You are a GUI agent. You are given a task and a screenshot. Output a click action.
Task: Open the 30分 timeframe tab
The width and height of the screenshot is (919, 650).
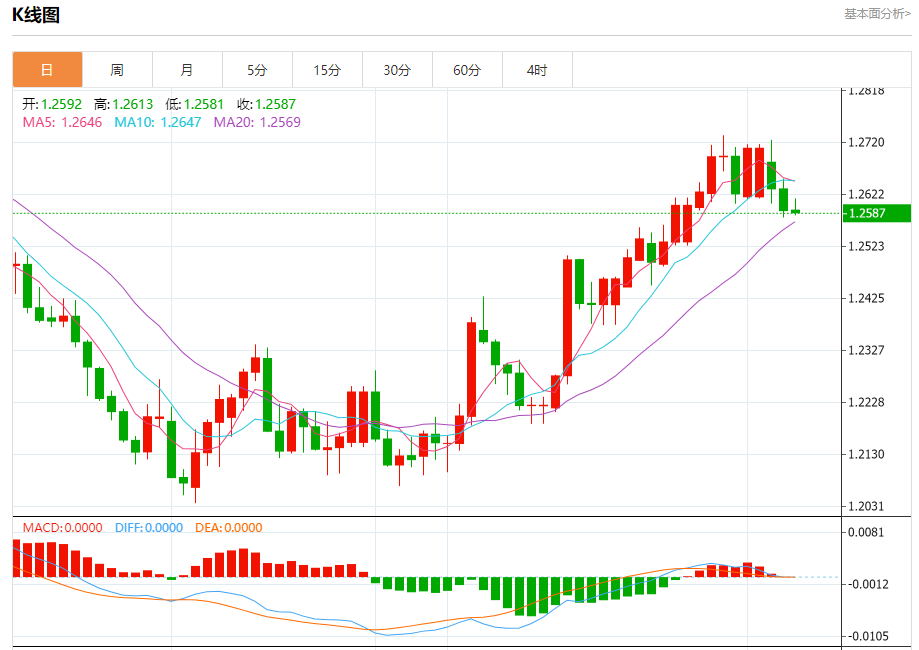397,70
